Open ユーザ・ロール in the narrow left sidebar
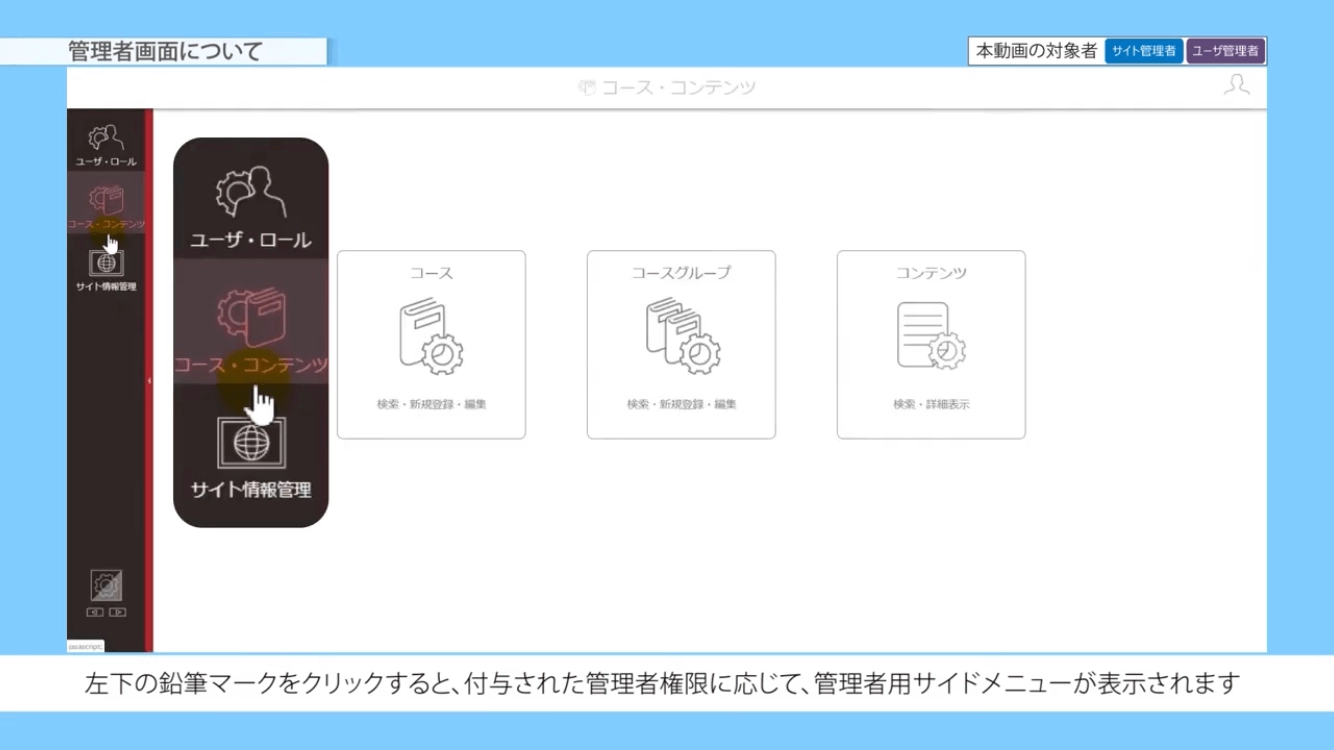This screenshot has height=750, width=1334. tap(106, 145)
